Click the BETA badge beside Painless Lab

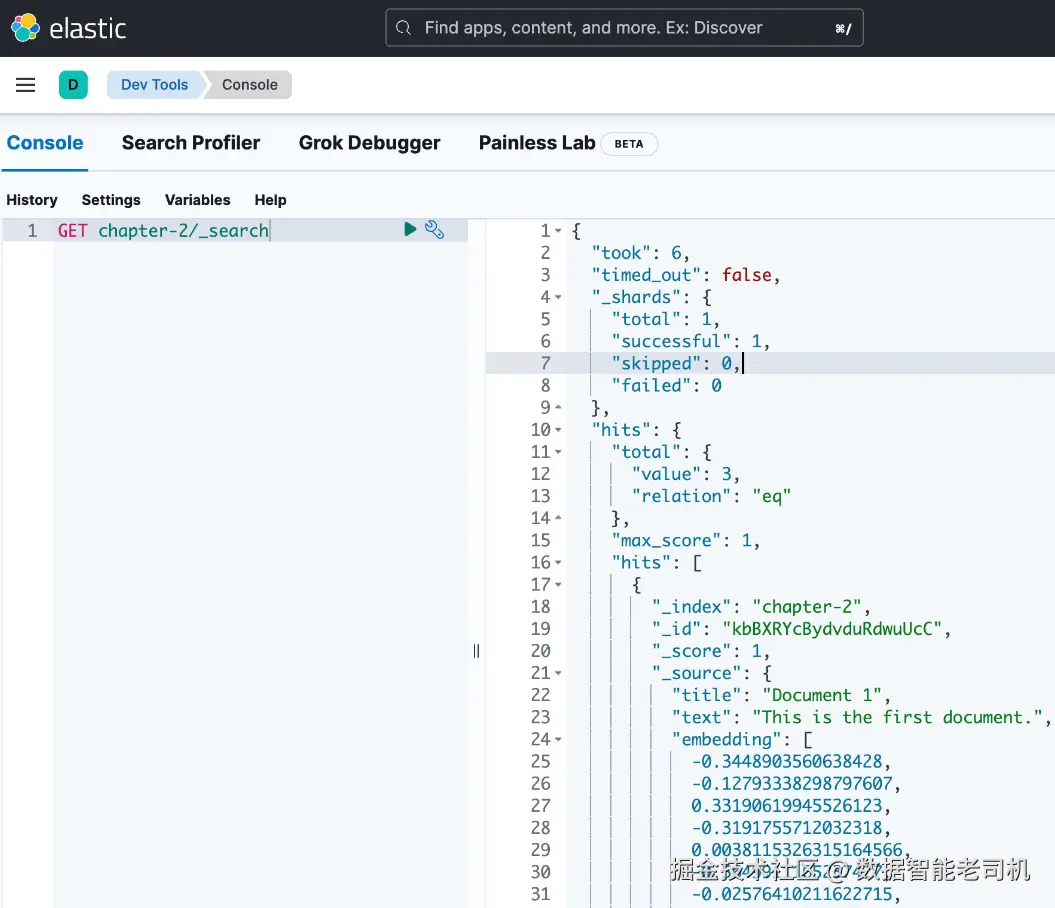tap(628, 144)
